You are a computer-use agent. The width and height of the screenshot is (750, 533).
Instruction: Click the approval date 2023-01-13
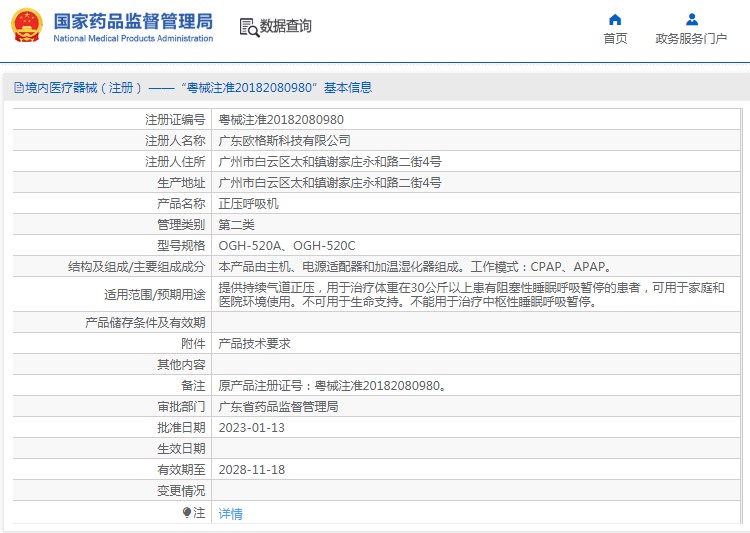click(252, 427)
